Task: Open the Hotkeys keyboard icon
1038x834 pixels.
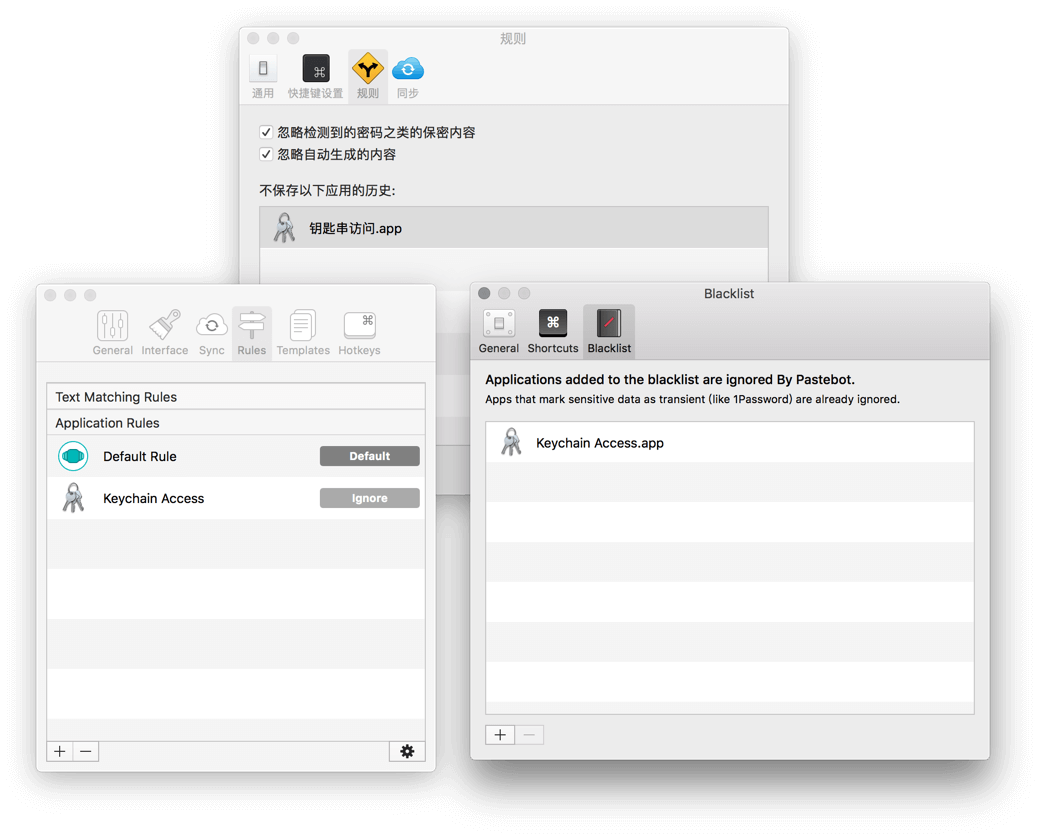Action: (359, 326)
